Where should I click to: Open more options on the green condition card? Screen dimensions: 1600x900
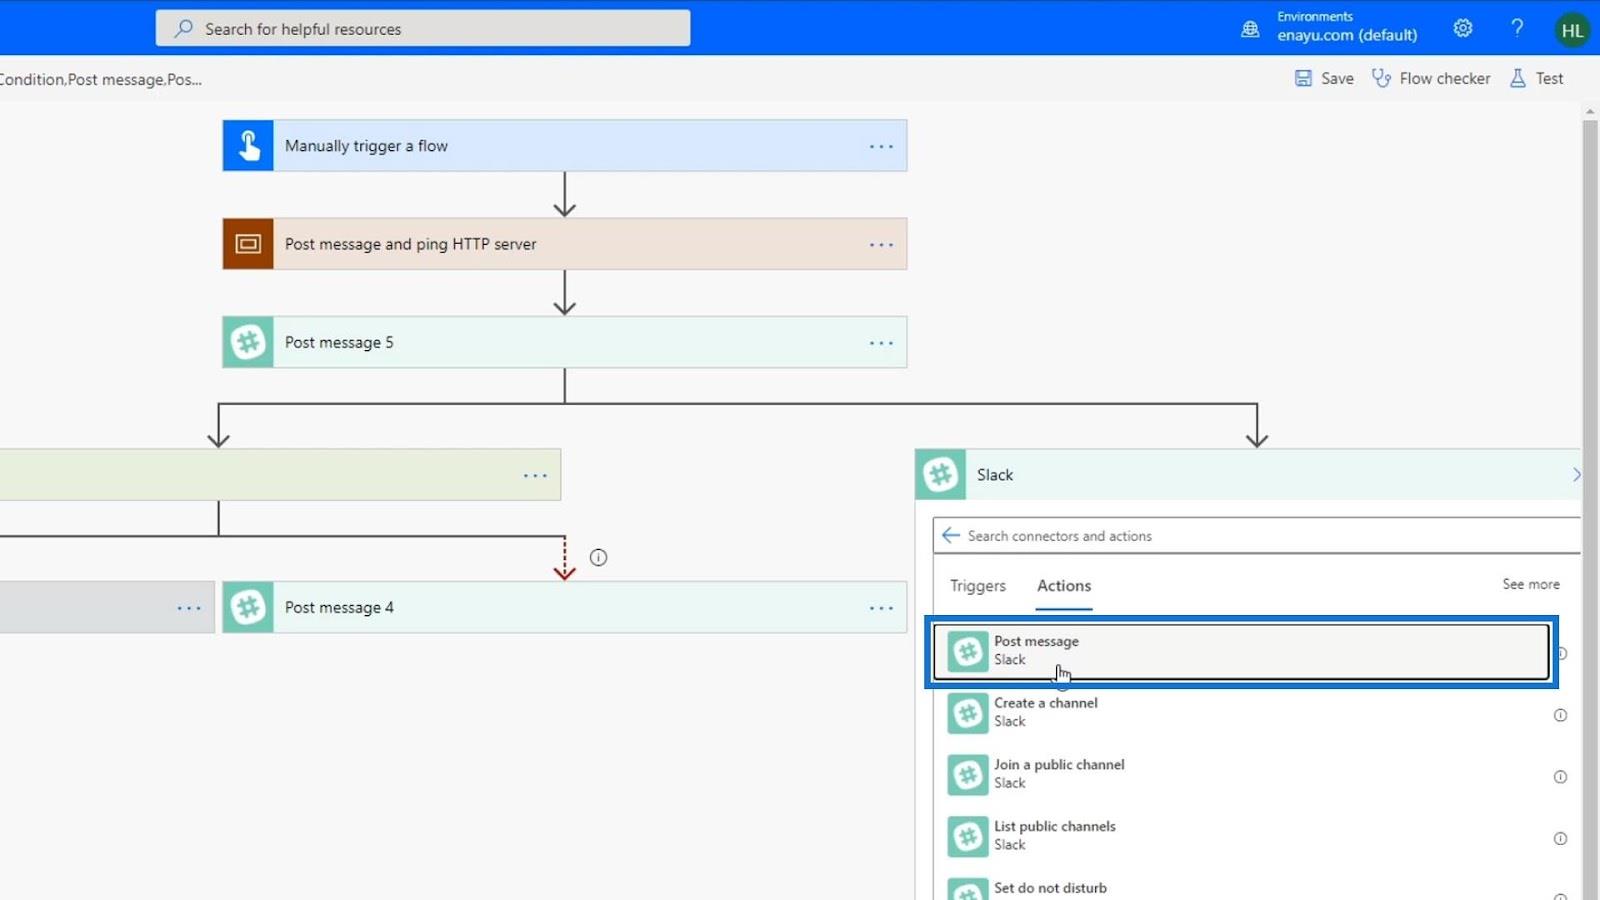pyautogui.click(x=535, y=476)
